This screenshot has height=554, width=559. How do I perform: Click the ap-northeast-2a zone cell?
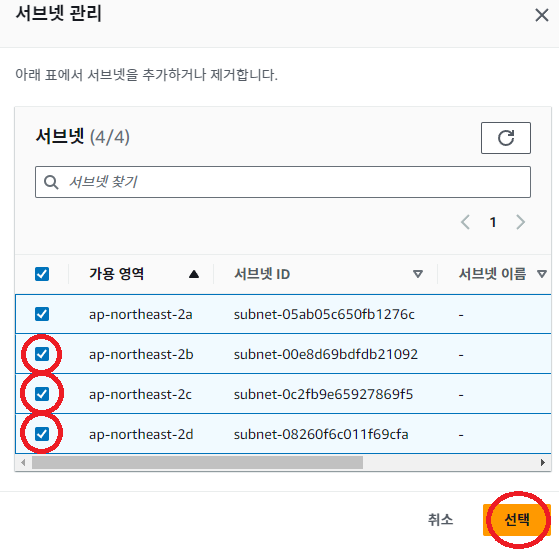pos(140,314)
